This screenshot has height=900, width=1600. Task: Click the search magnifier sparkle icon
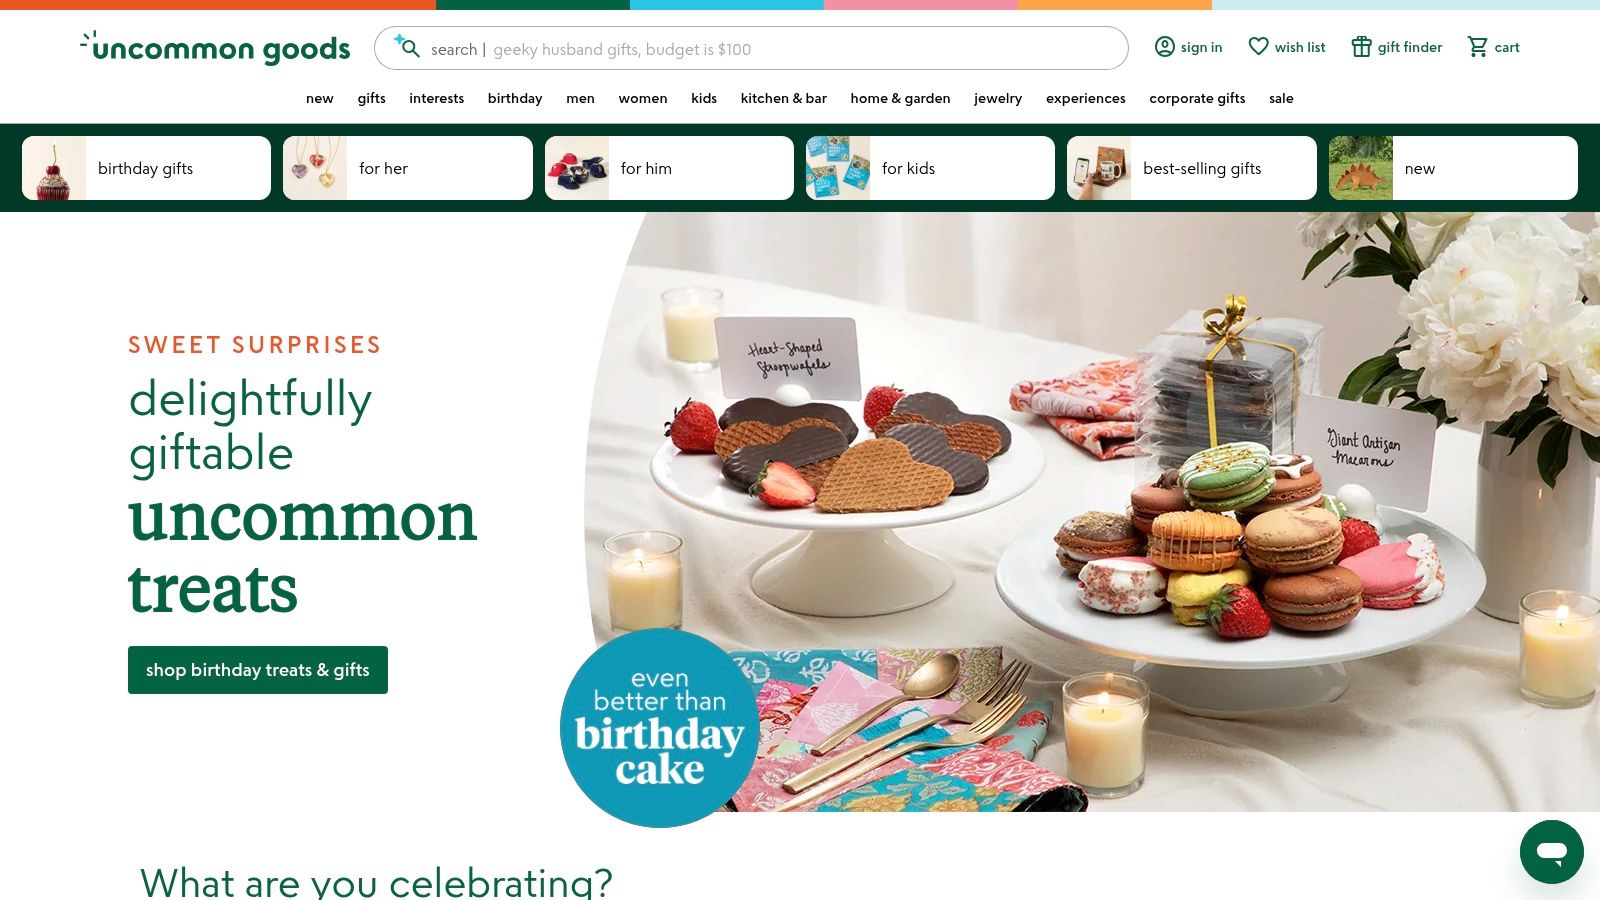[x=407, y=47]
